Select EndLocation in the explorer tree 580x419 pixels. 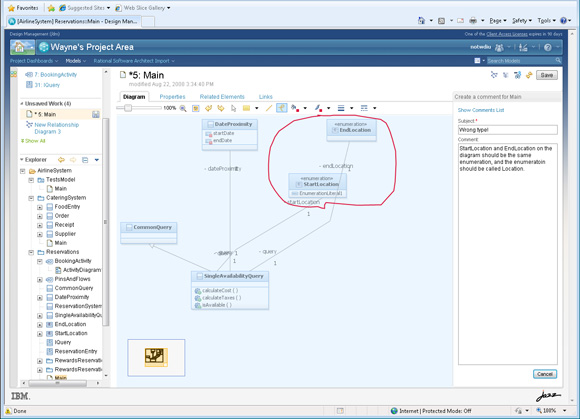point(70,324)
